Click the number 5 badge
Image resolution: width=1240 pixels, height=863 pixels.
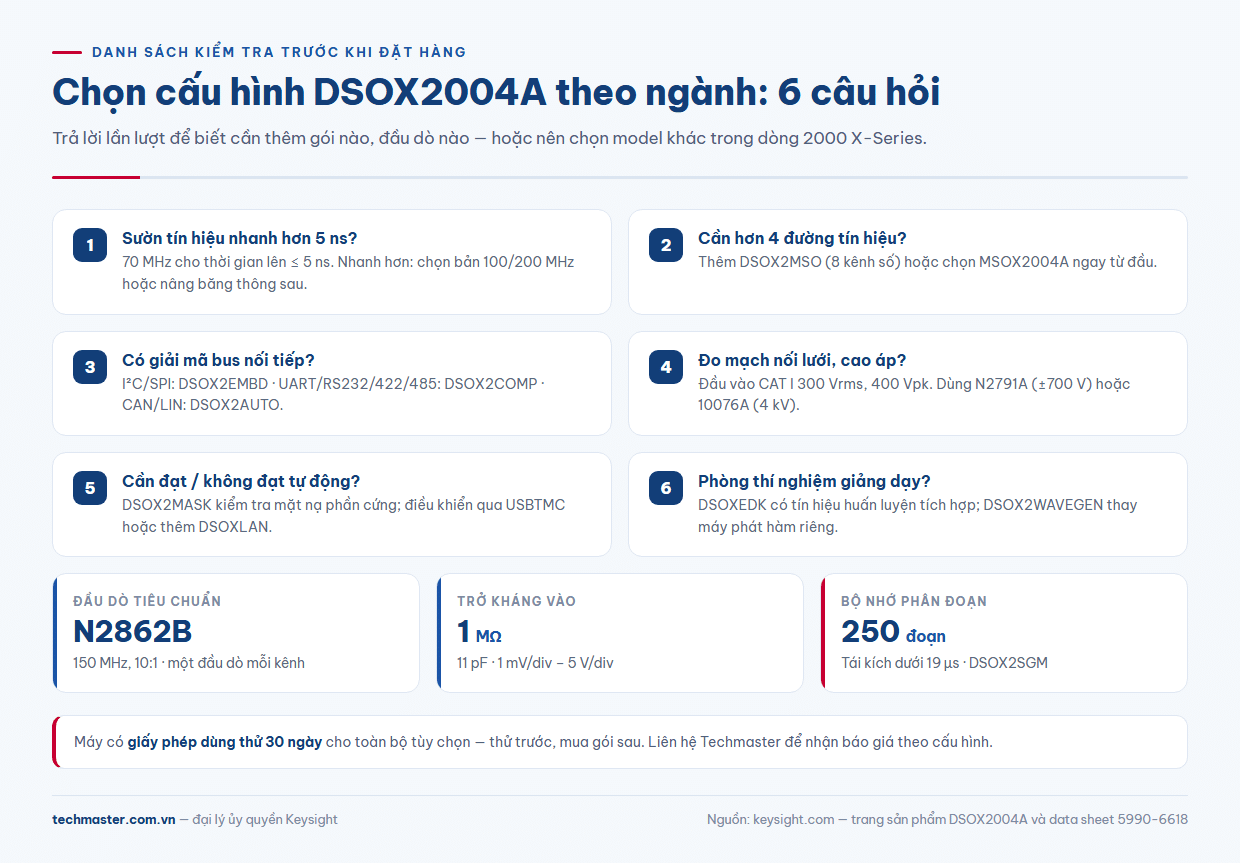point(90,488)
